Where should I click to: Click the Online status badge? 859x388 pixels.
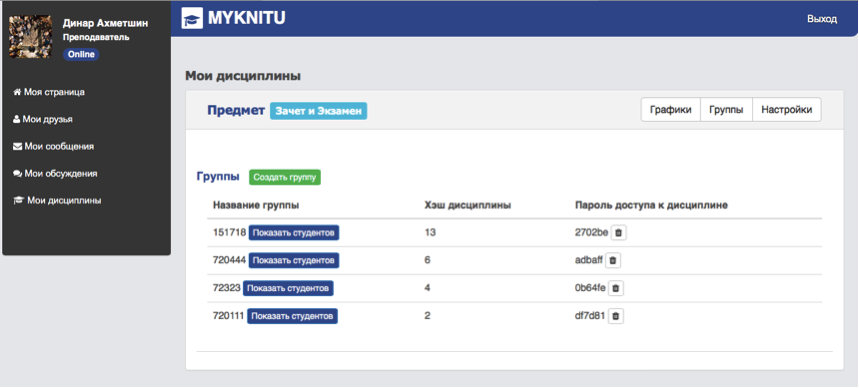(81, 54)
